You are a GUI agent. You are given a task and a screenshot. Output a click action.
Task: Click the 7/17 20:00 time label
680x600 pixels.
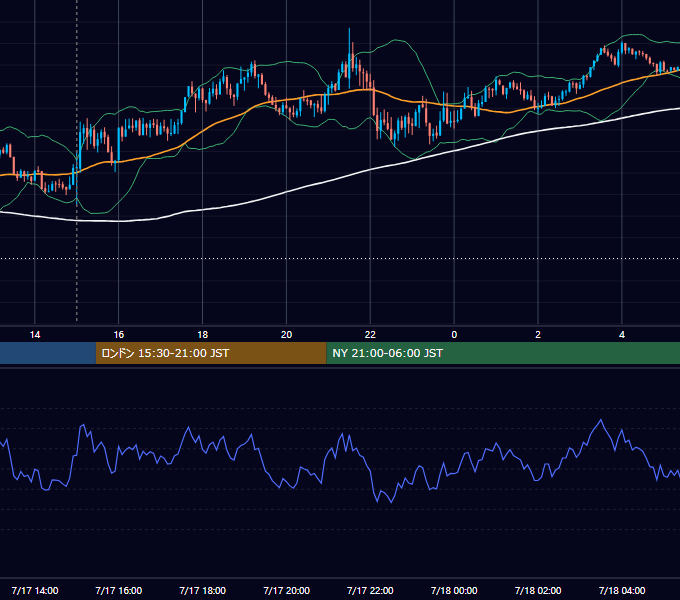coord(286,590)
